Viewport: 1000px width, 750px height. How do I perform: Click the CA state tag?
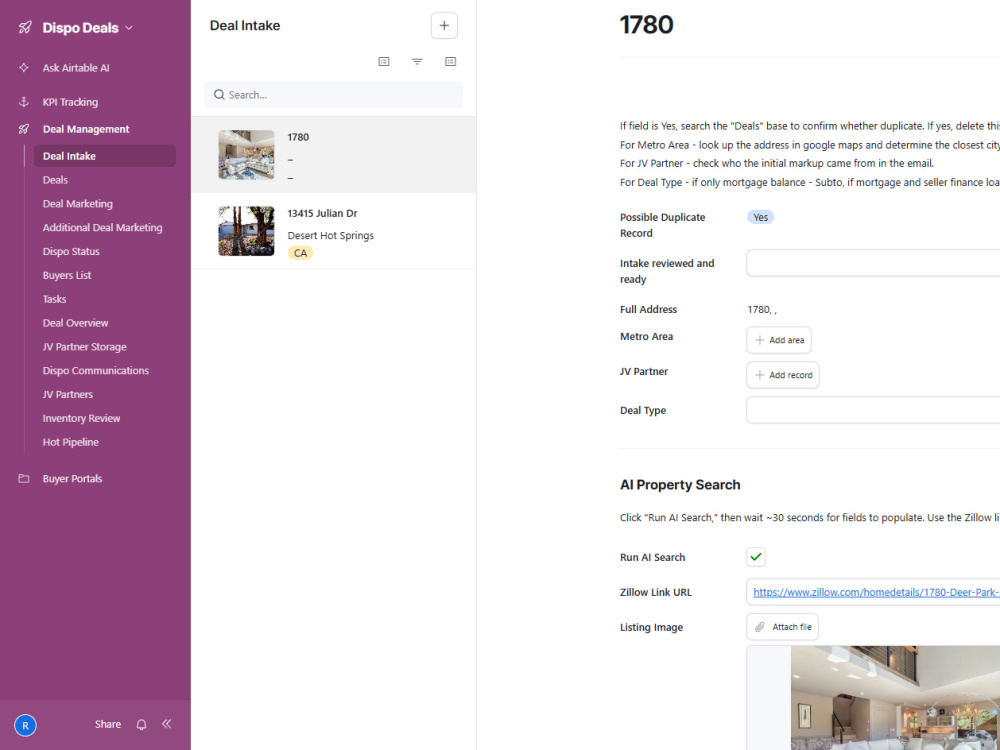(x=300, y=253)
